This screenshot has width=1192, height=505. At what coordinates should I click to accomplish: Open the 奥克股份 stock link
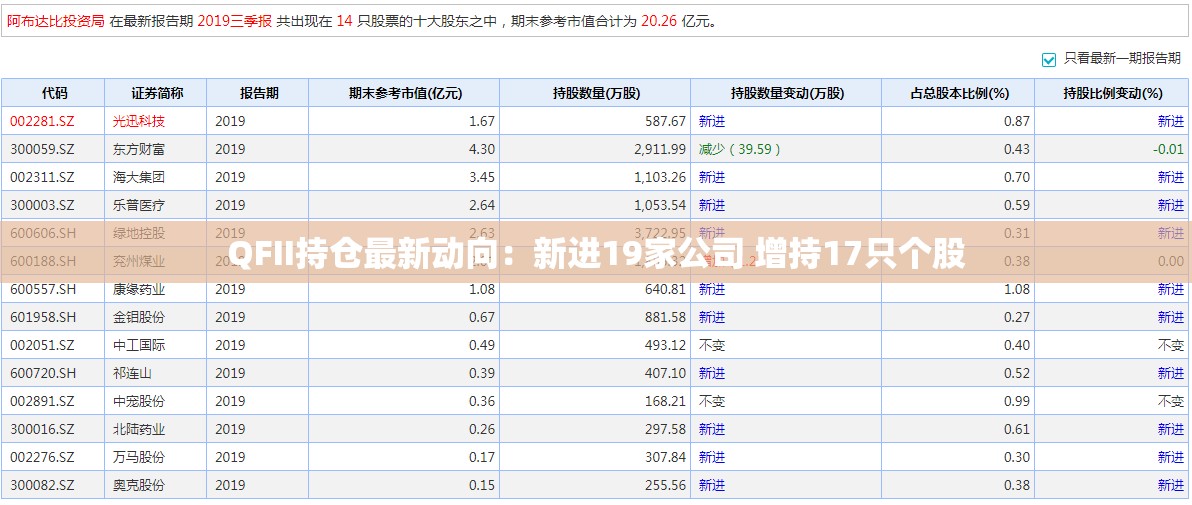(x=138, y=485)
